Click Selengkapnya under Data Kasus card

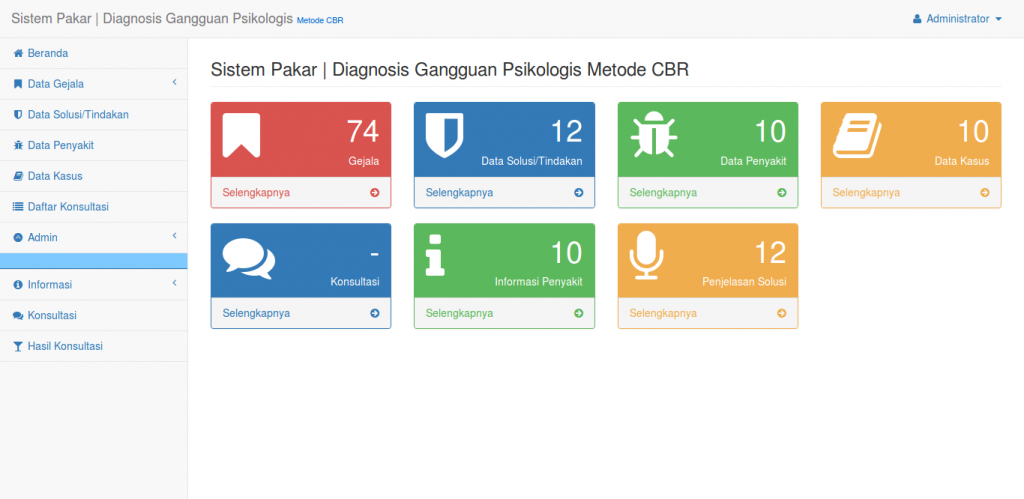pos(866,193)
